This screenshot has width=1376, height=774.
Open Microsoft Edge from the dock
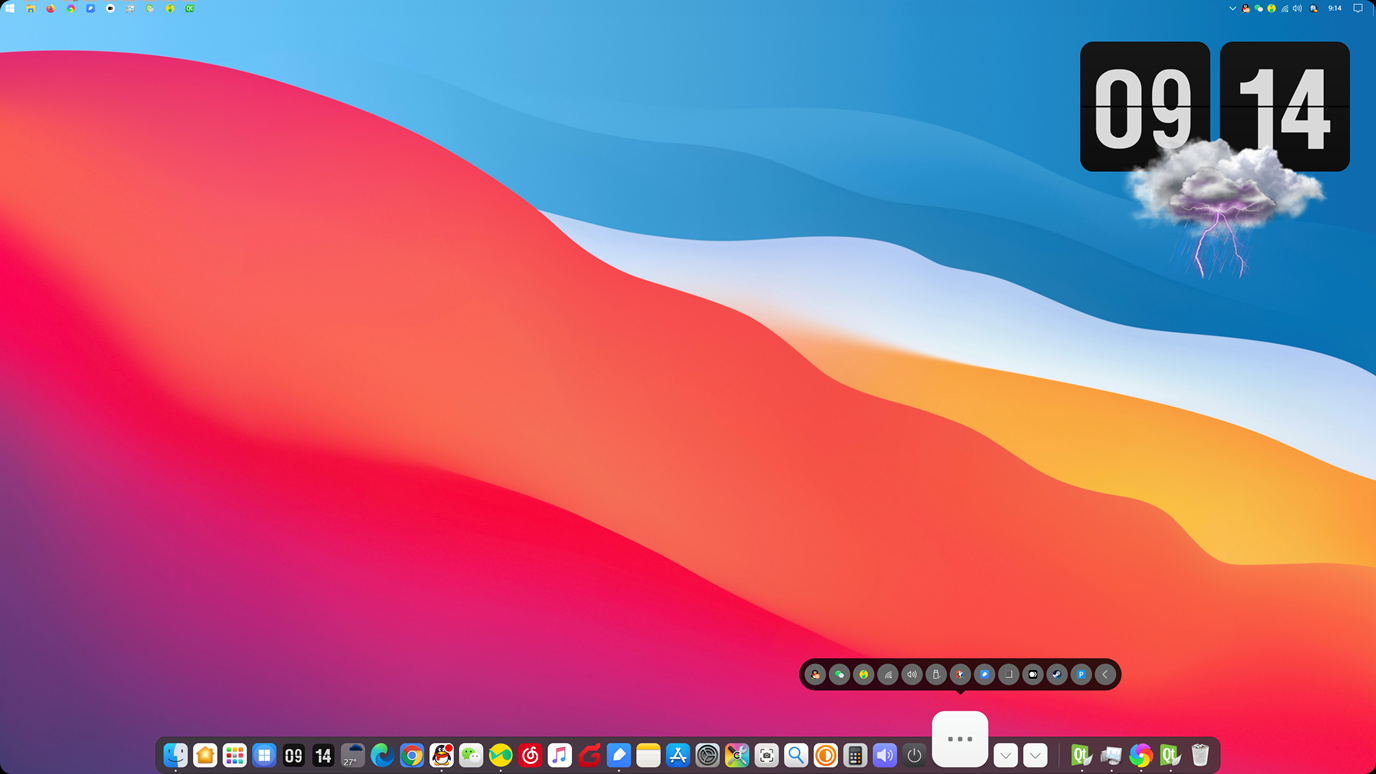(382, 755)
